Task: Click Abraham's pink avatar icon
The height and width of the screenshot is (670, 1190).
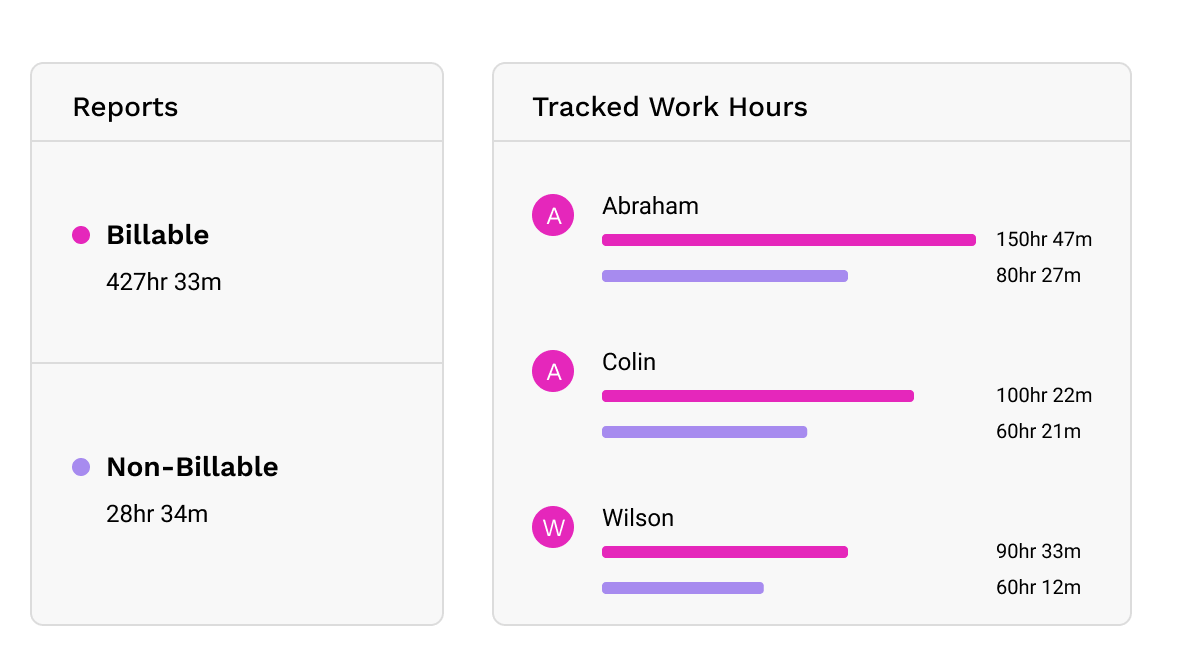Action: coord(553,215)
